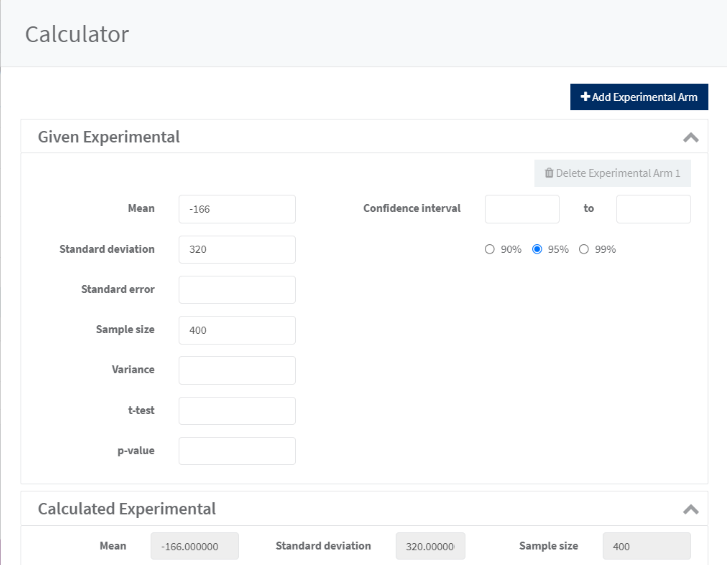Collapse the Given Experimental panel
727x565 pixels.
690,137
